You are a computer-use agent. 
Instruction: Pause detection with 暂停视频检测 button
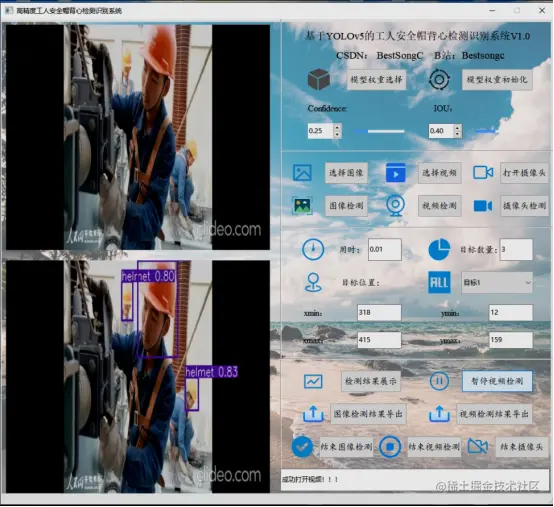pos(497,381)
